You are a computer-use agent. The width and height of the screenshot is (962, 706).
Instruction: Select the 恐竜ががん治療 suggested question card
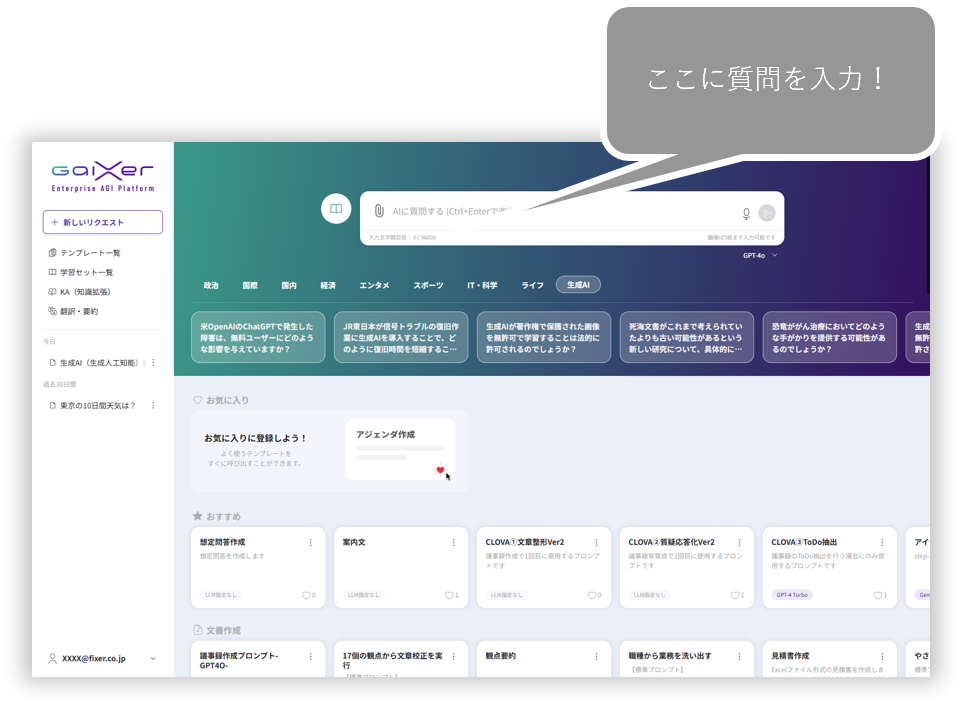coord(829,338)
